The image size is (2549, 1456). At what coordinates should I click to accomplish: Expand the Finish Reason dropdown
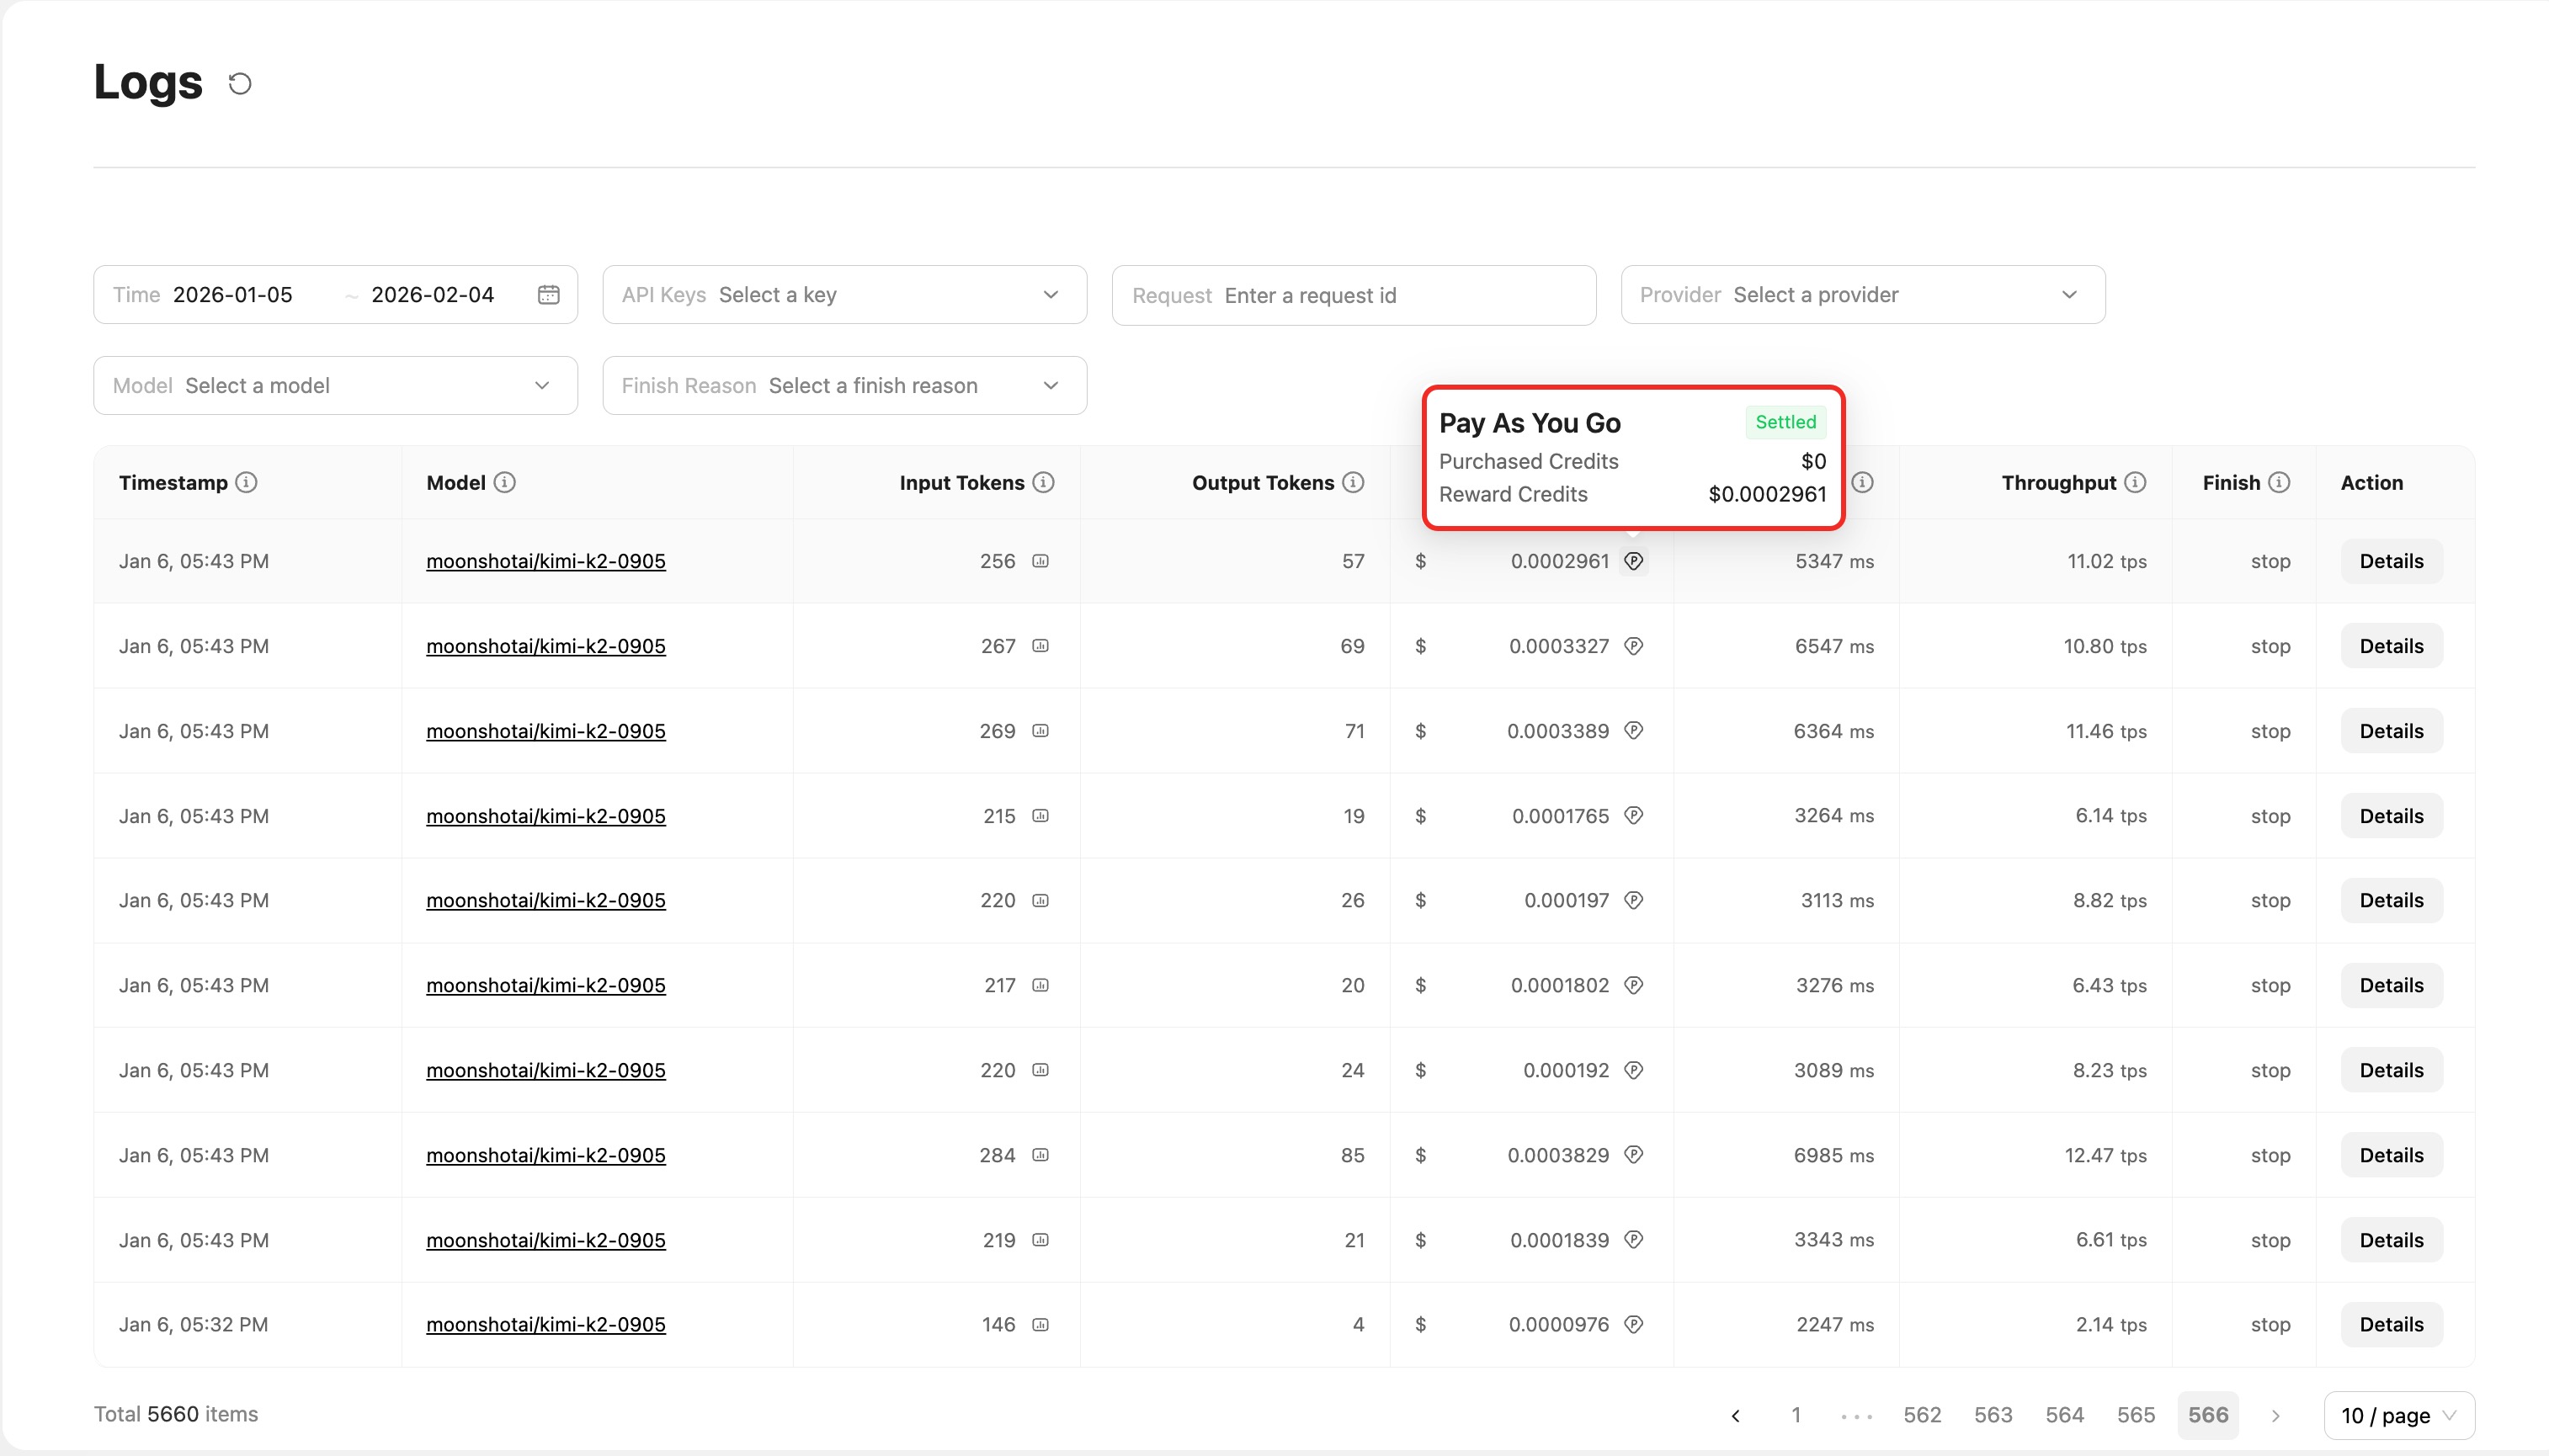point(844,386)
